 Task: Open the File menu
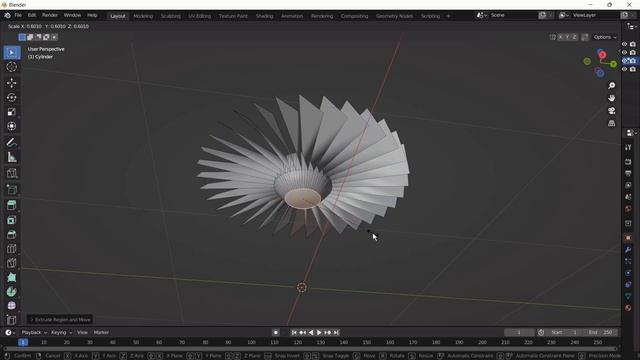18,15
